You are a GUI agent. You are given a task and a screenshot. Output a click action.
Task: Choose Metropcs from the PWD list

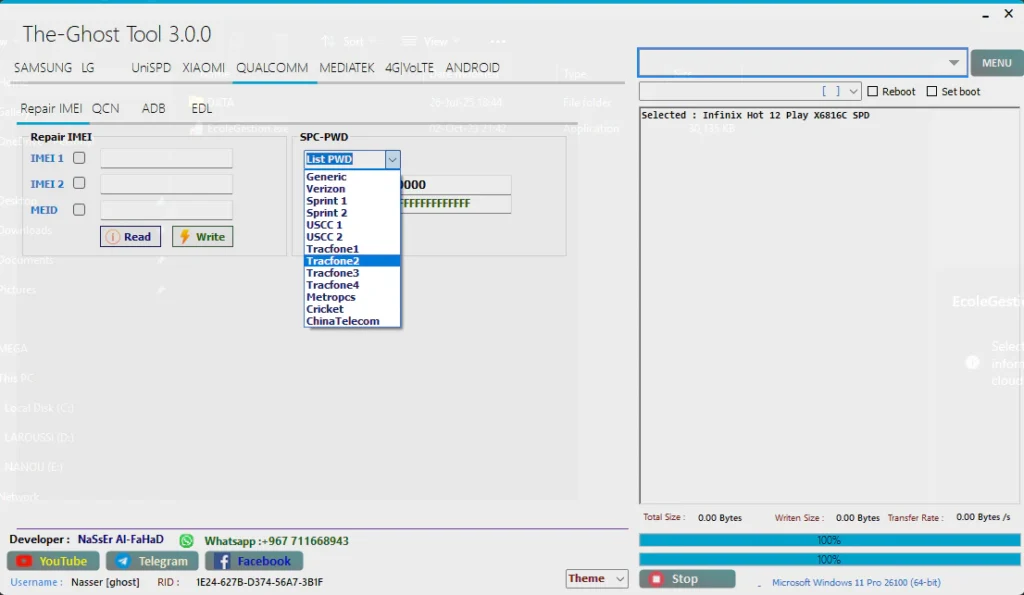(x=331, y=297)
